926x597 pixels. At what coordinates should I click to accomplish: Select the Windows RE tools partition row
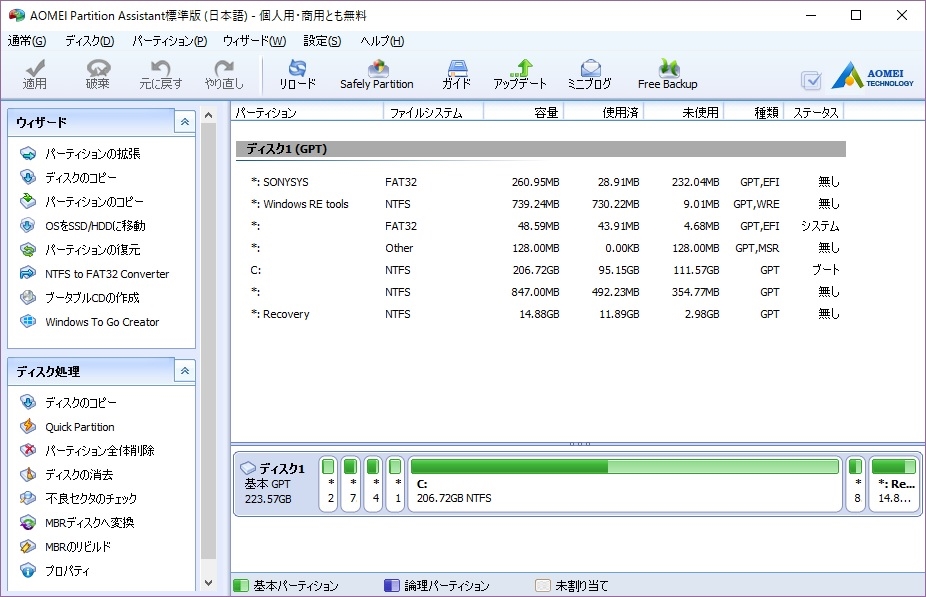pos(541,204)
